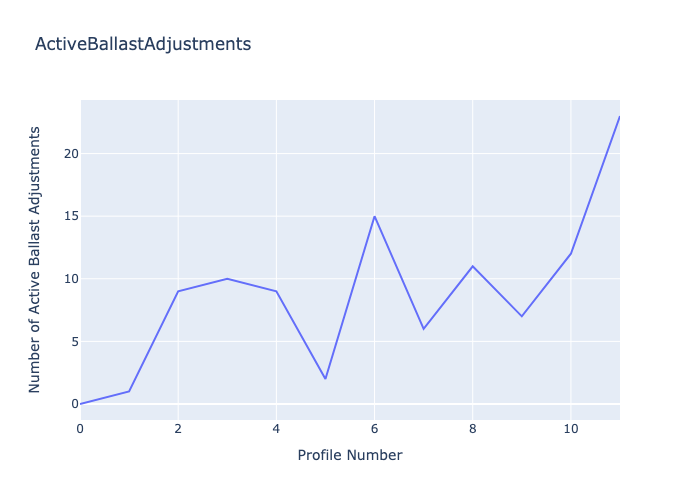
Task: Click the line's highest point at profile 11
Action: (619, 117)
